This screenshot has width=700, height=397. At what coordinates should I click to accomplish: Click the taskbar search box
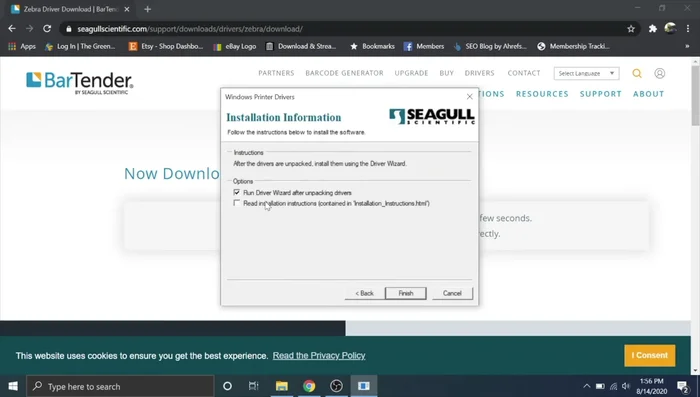tap(120, 386)
